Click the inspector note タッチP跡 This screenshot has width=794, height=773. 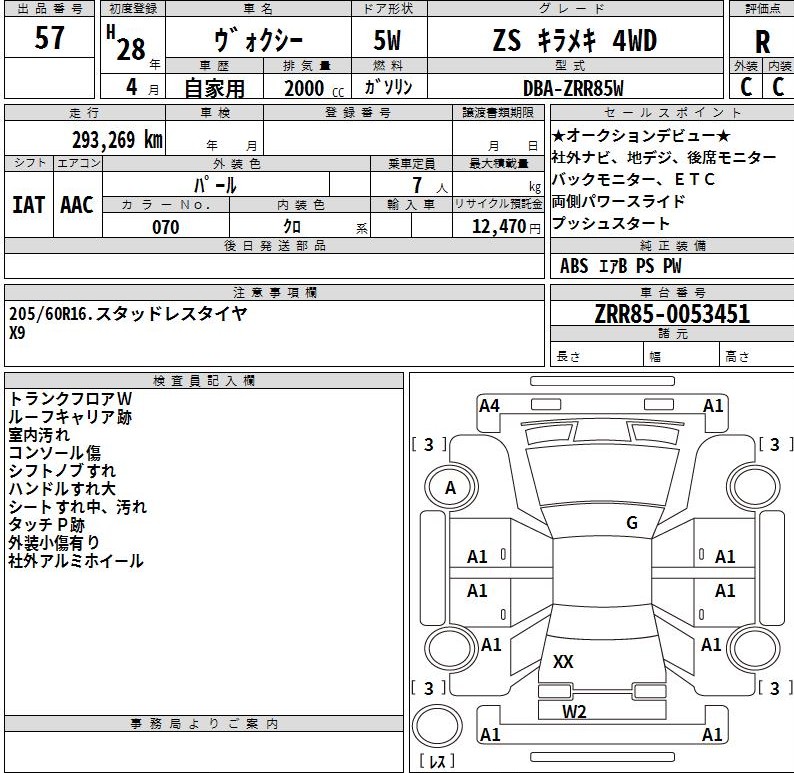pyautogui.click(x=47, y=525)
